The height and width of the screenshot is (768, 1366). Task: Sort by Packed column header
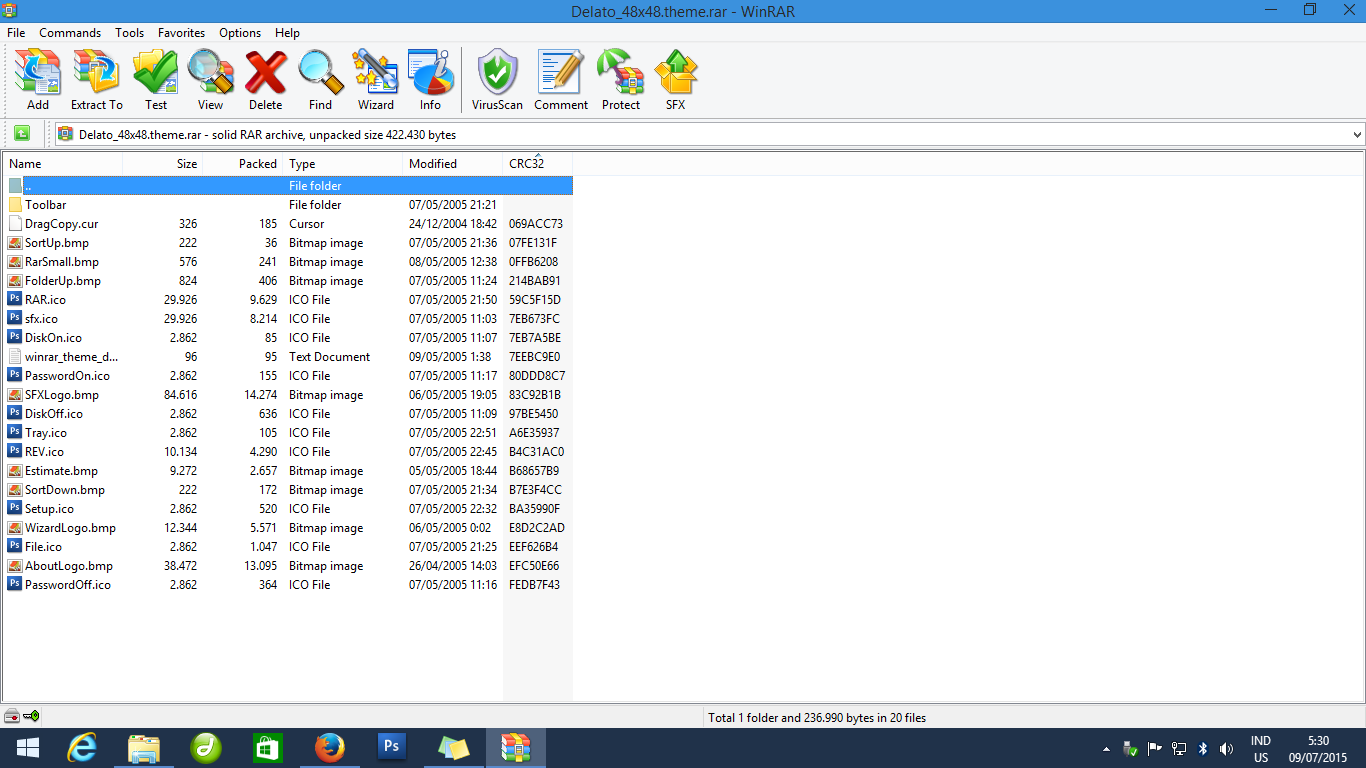pos(243,163)
